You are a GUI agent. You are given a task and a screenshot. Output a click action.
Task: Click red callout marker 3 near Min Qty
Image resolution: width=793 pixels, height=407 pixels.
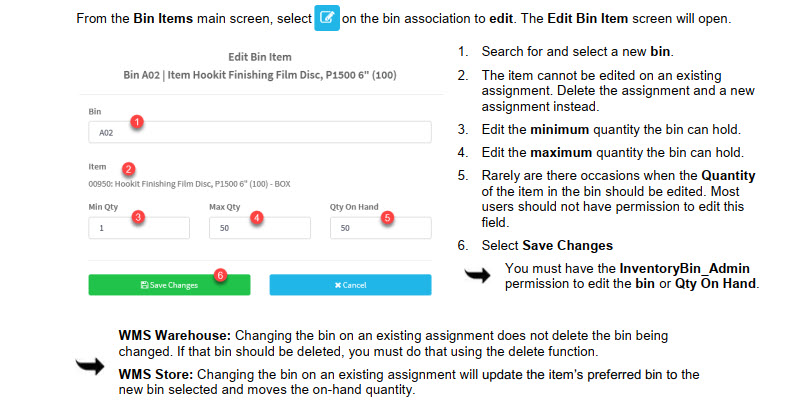[138, 216]
